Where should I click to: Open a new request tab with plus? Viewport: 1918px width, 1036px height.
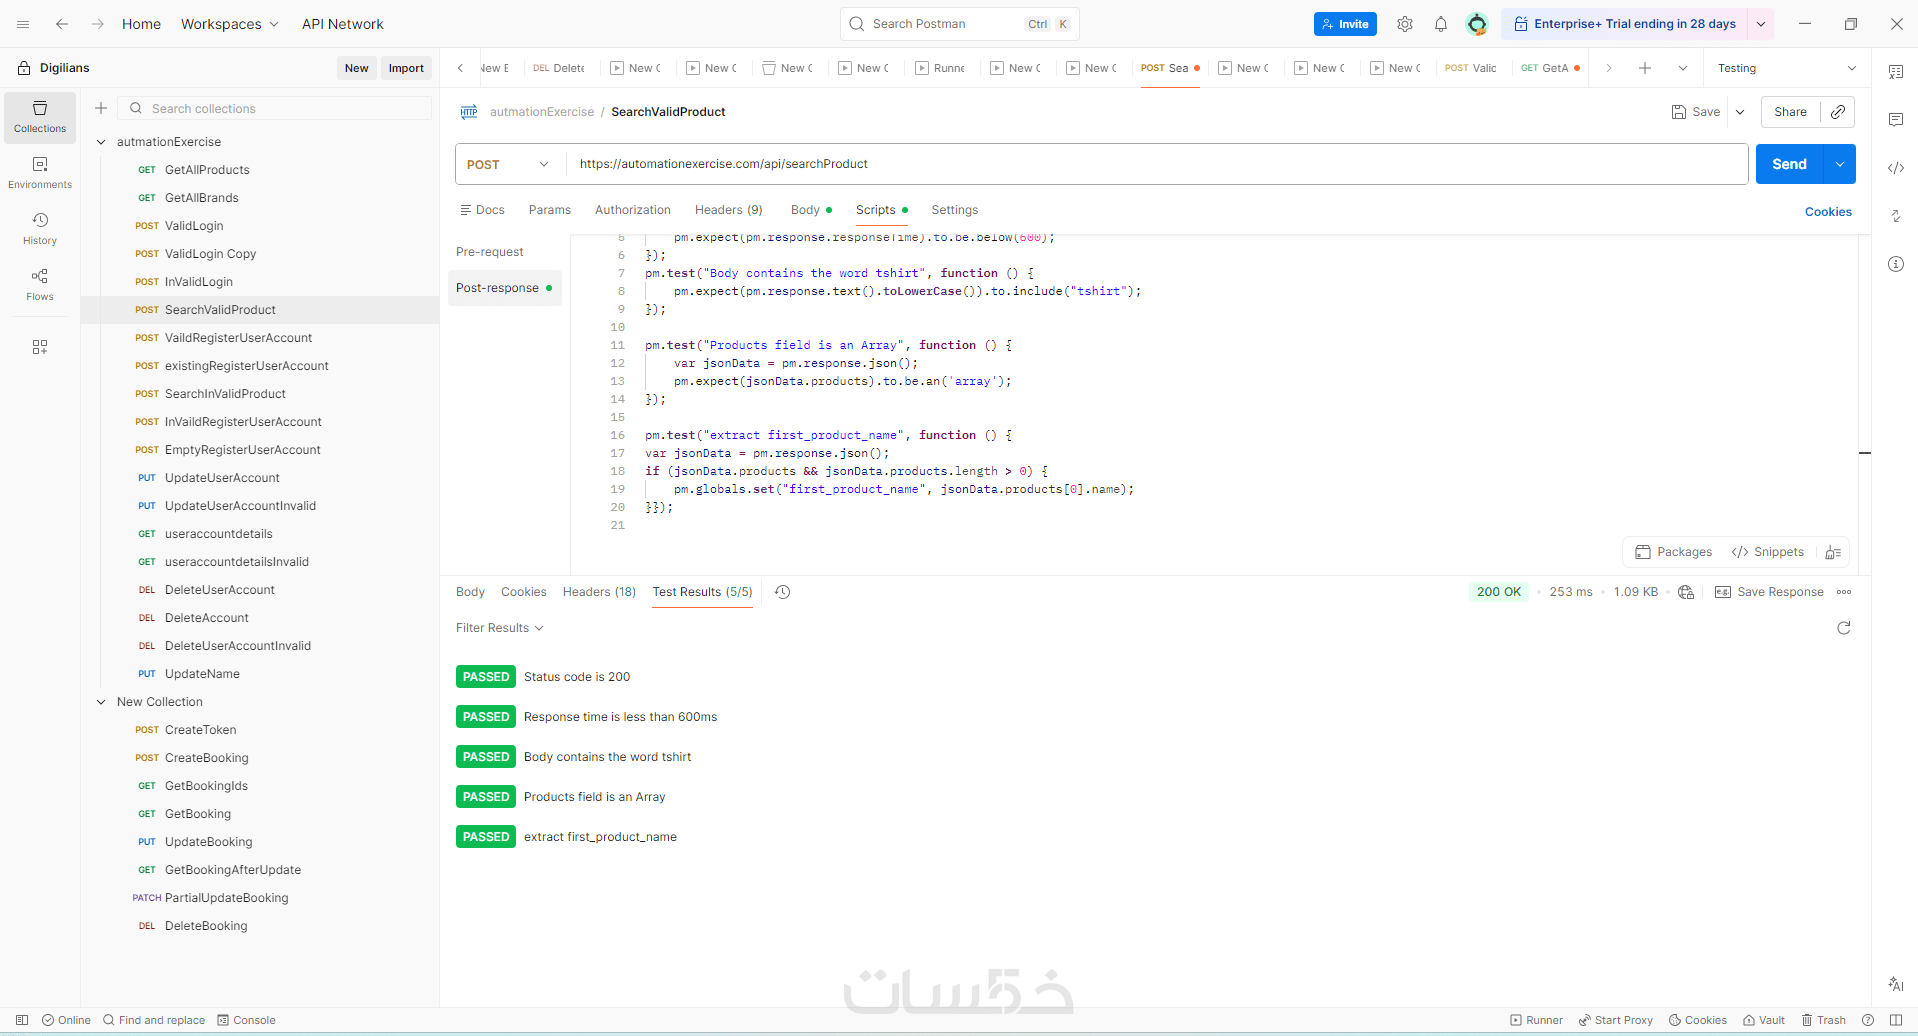pos(1645,68)
